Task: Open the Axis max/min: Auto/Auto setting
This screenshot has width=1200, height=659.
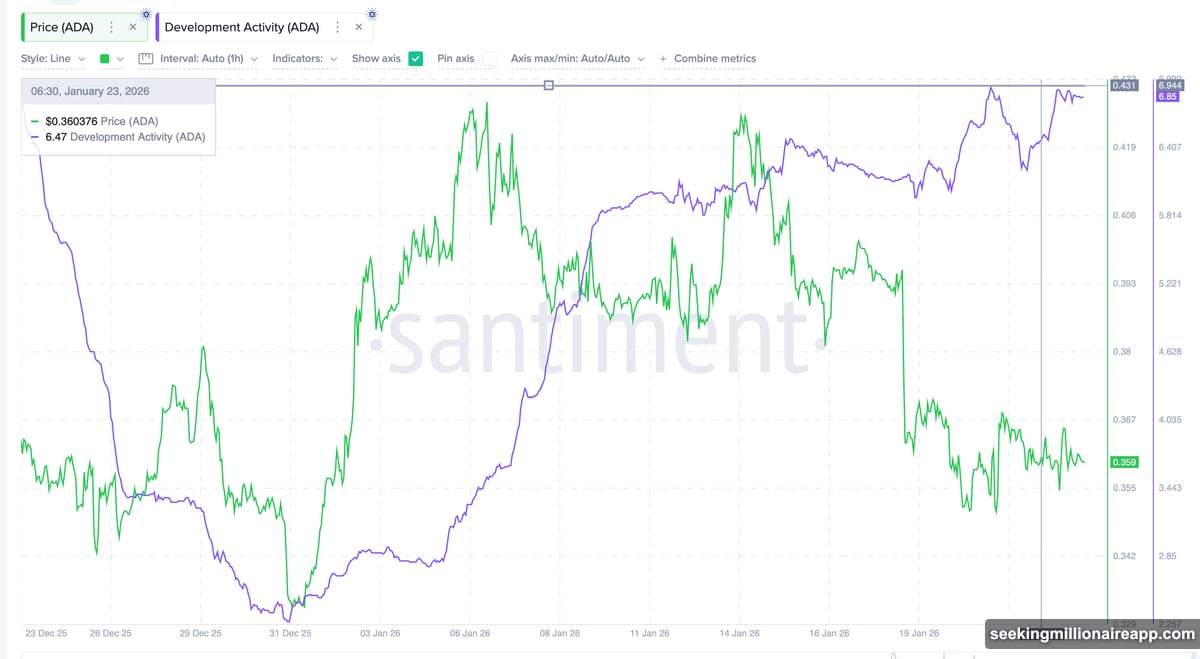Action: click(575, 58)
